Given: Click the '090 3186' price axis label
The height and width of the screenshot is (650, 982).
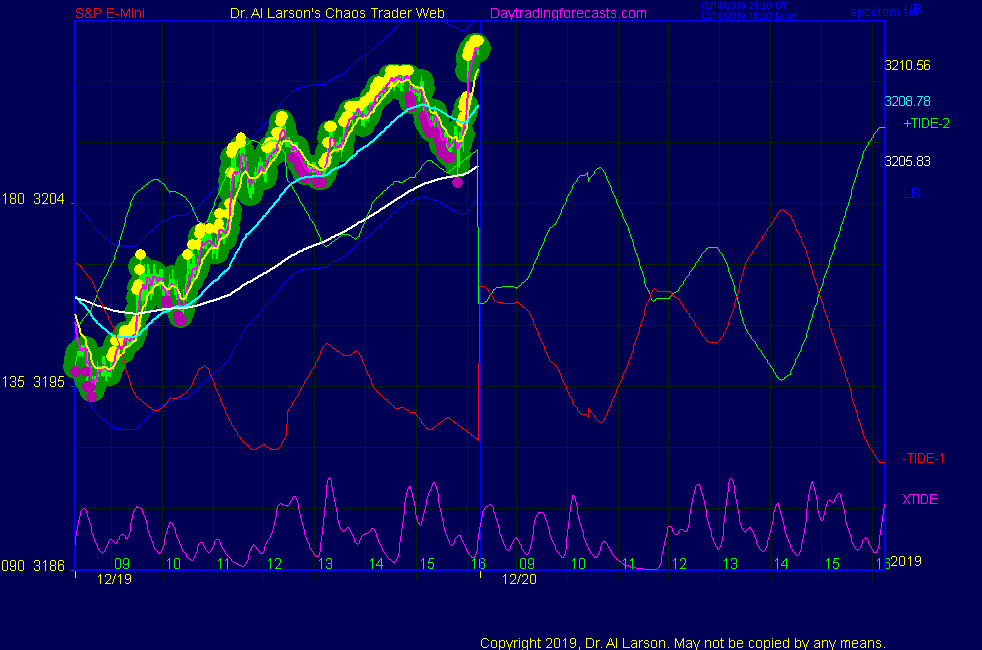Looking at the screenshot, I should pos(33,566).
